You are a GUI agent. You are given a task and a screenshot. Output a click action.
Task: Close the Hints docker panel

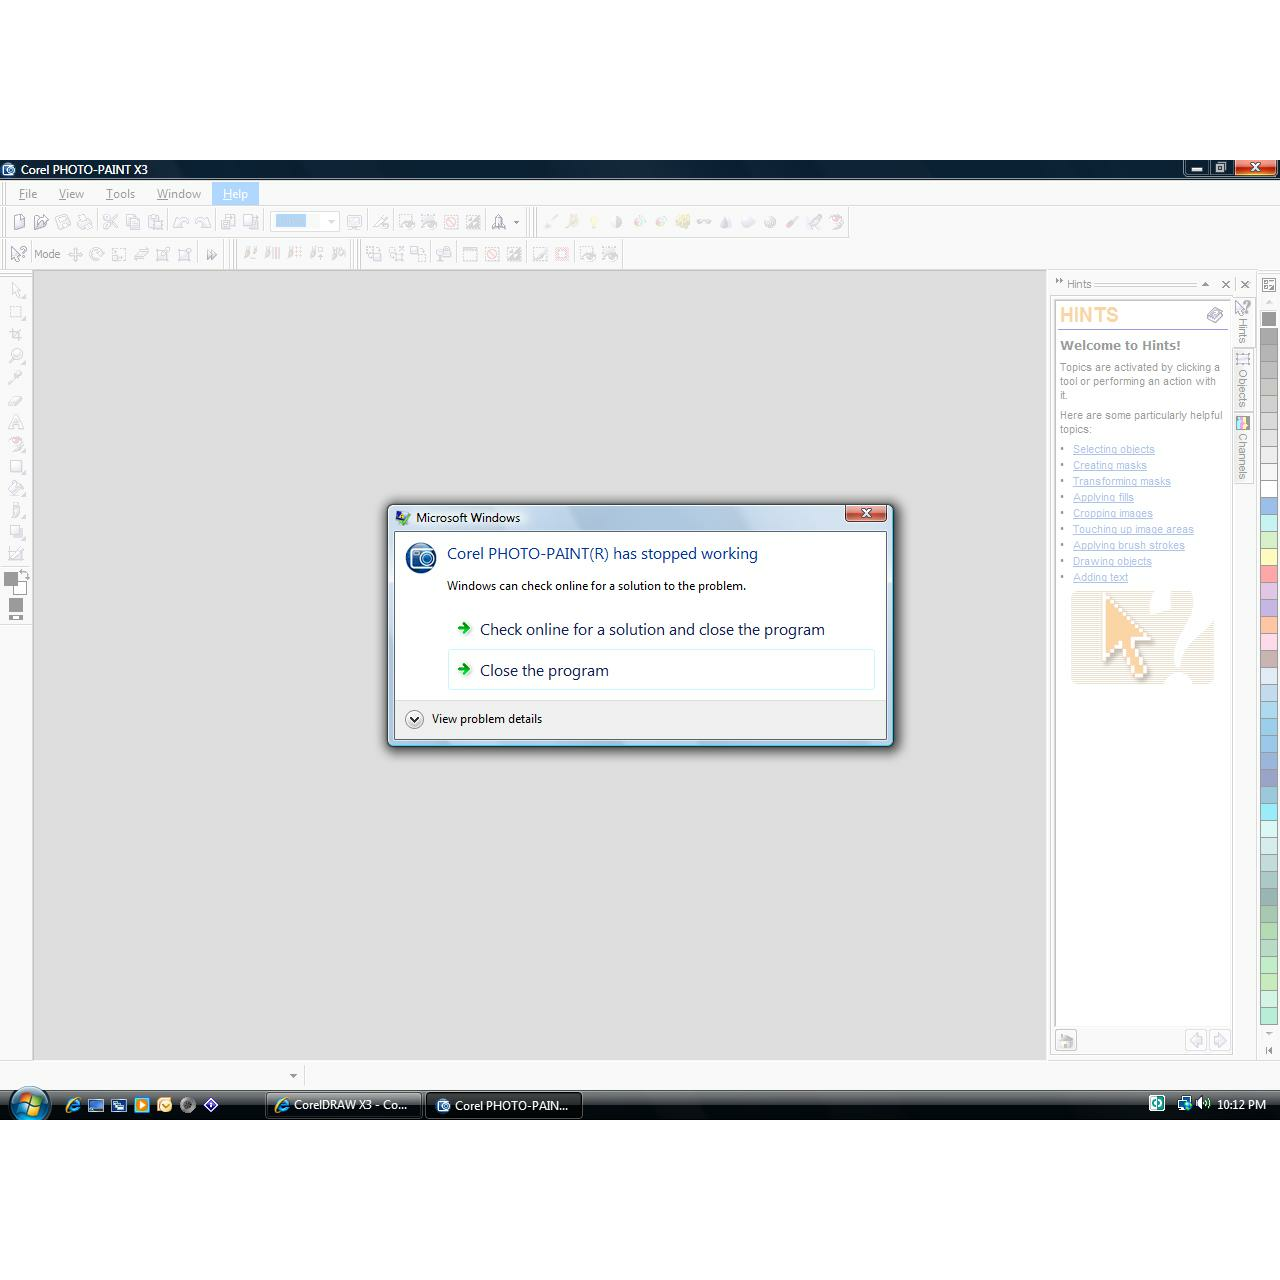tap(1225, 284)
